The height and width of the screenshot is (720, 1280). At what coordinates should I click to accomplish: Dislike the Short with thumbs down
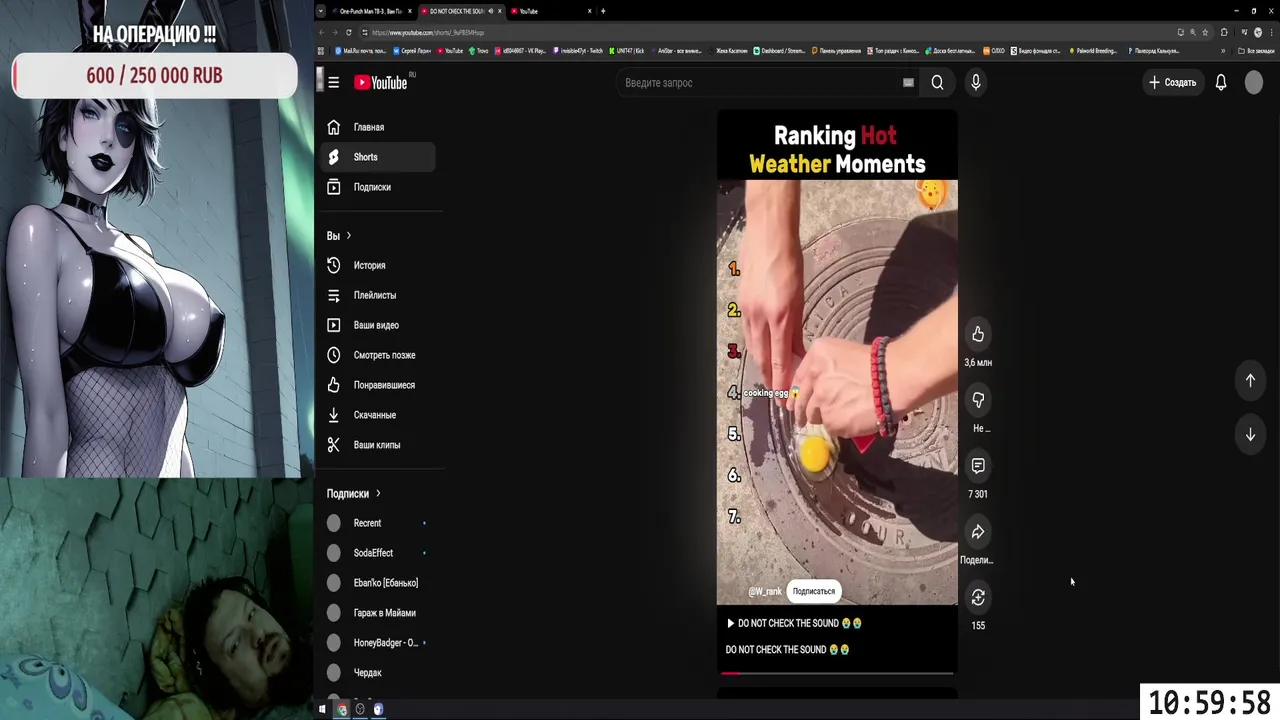click(978, 400)
